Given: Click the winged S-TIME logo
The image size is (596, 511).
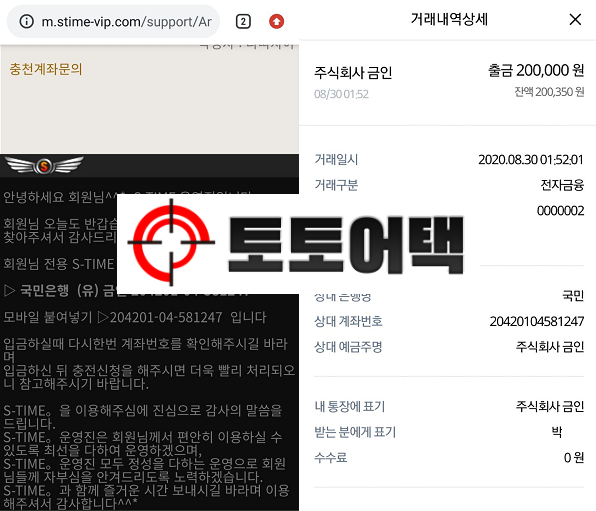Looking at the screenshot, I should [x=44, y=165].
